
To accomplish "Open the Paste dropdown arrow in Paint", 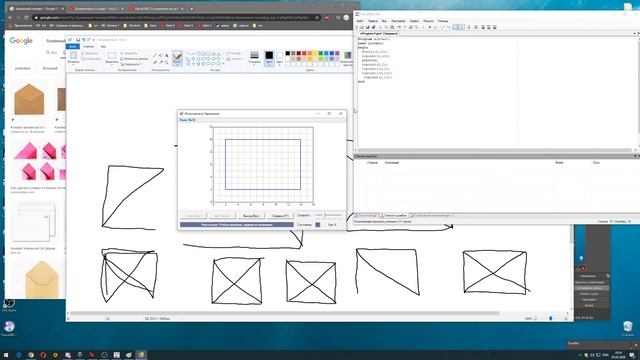I will (x=73, y=64).
